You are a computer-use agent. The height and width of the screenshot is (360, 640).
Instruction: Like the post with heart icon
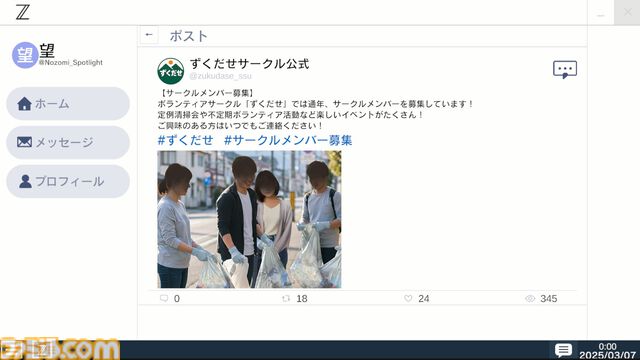tap(408, 298)
